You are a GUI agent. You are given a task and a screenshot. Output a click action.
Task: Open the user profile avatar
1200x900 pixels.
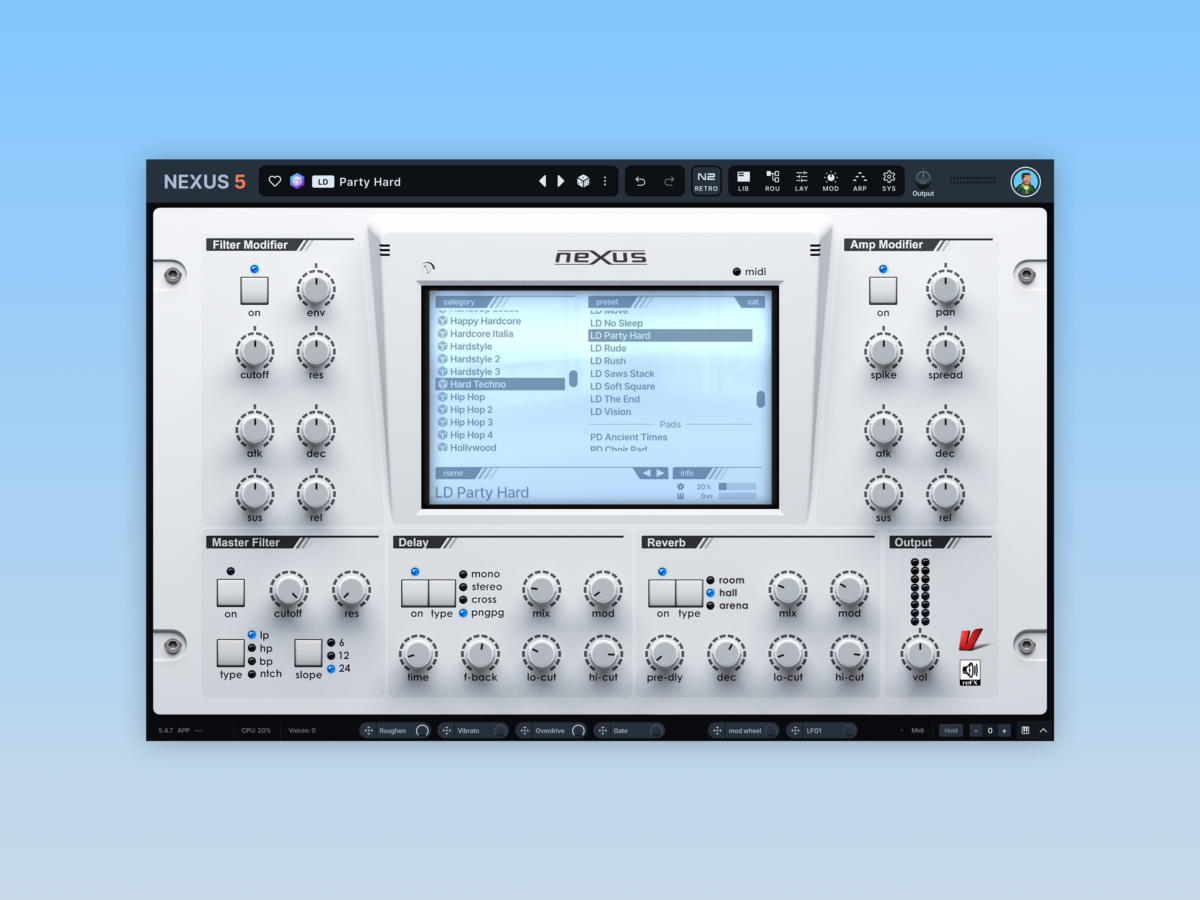pos(1025,181)
